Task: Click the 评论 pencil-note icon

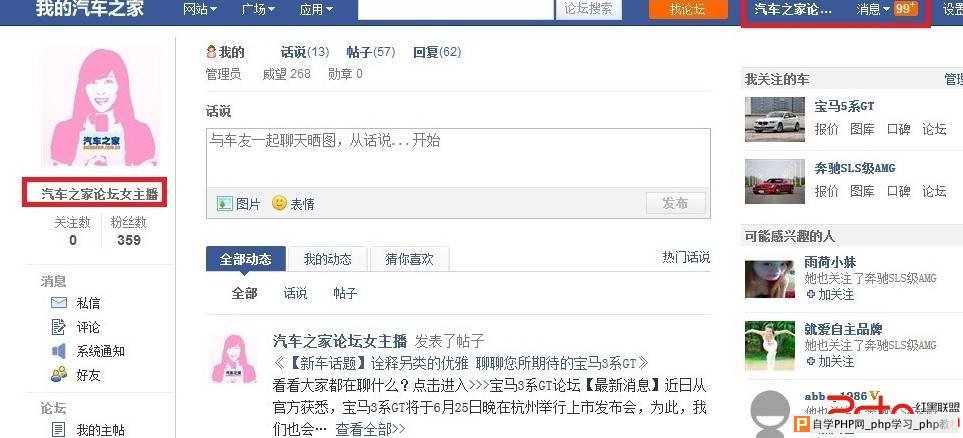Action: pyautogui.click(x=59, y=327)
